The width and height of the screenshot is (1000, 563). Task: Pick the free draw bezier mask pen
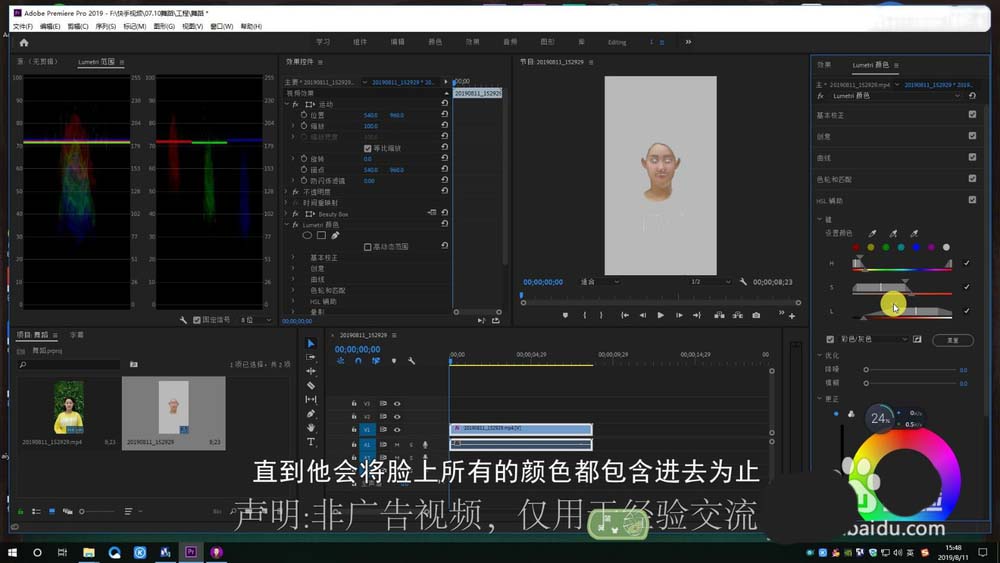pyautogui.click(x=335, y=235)
